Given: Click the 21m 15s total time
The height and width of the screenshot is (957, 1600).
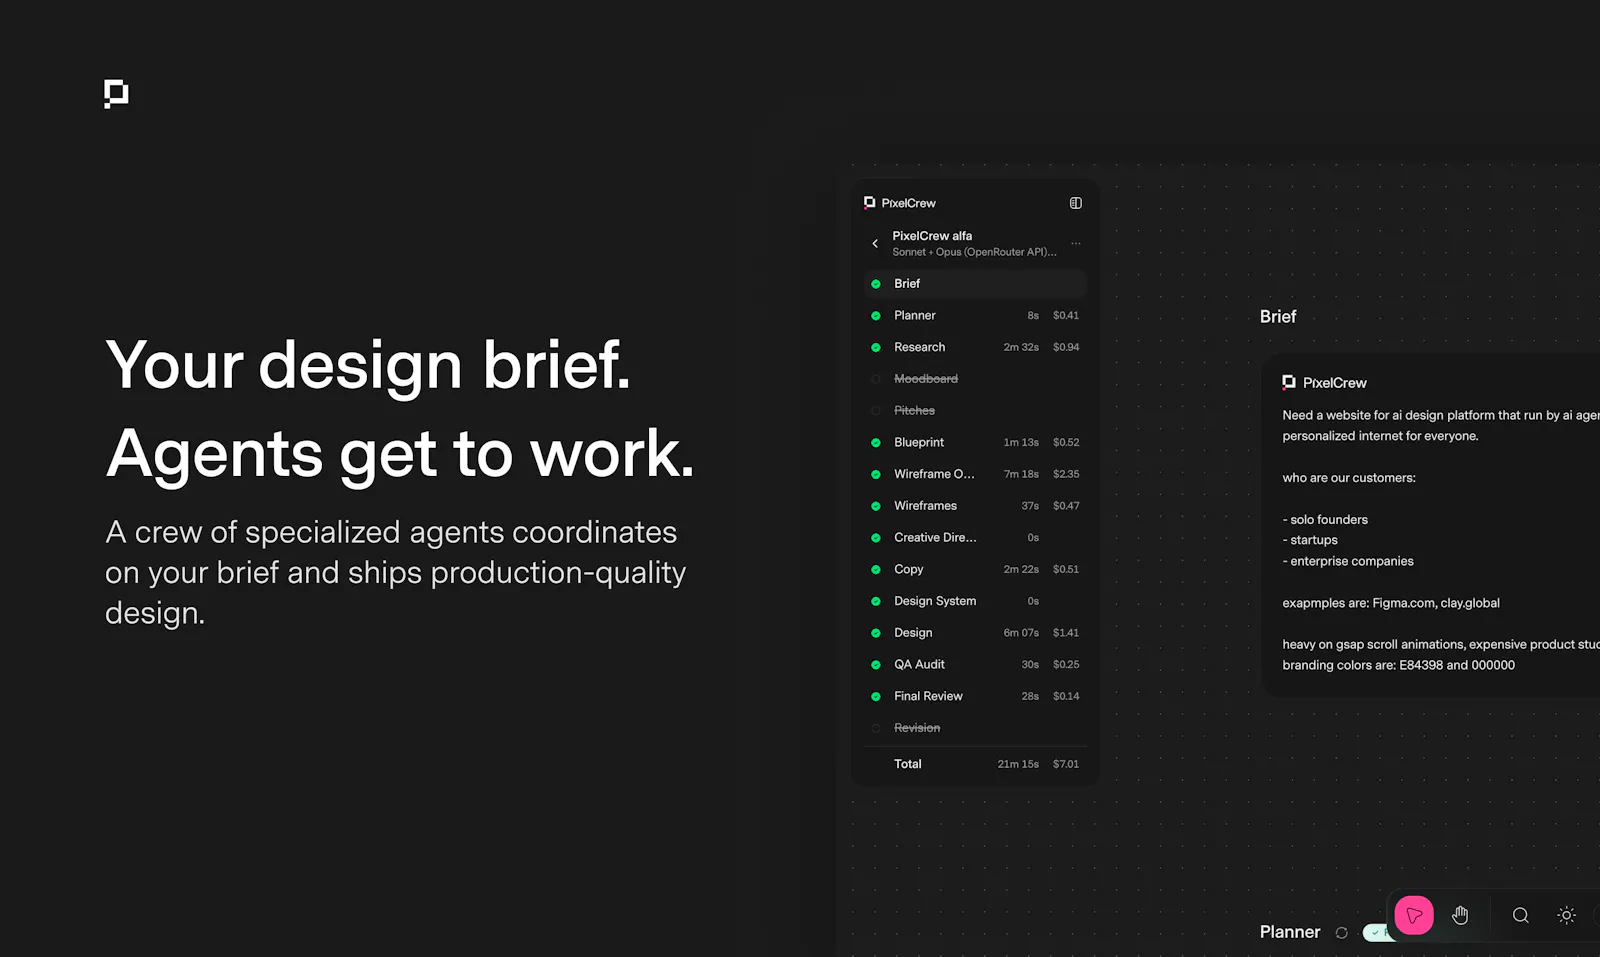Looking at the screenshot, I should coord(1018,764).
